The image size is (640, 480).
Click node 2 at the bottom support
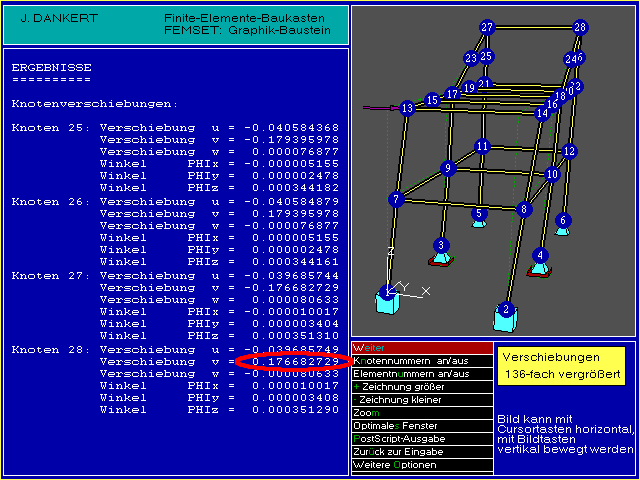(x=506, y=309)
